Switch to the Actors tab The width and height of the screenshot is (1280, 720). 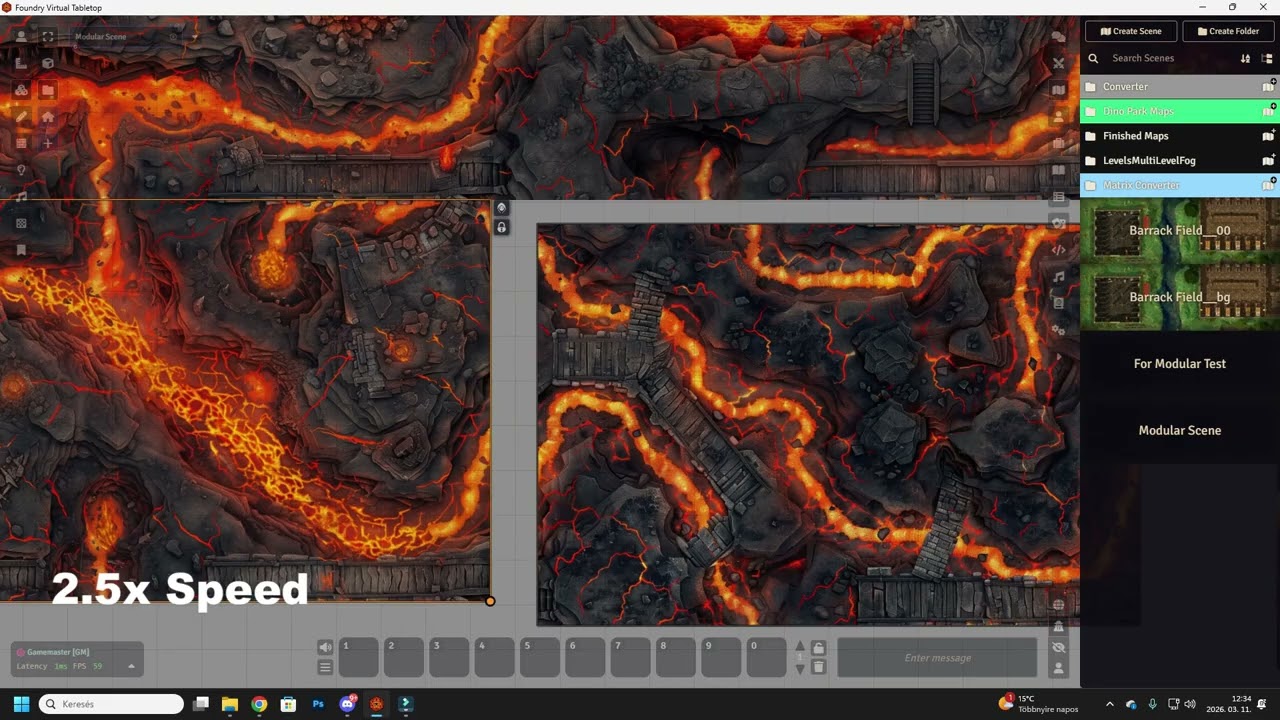pyautogui.click(x=1059, y=117)
